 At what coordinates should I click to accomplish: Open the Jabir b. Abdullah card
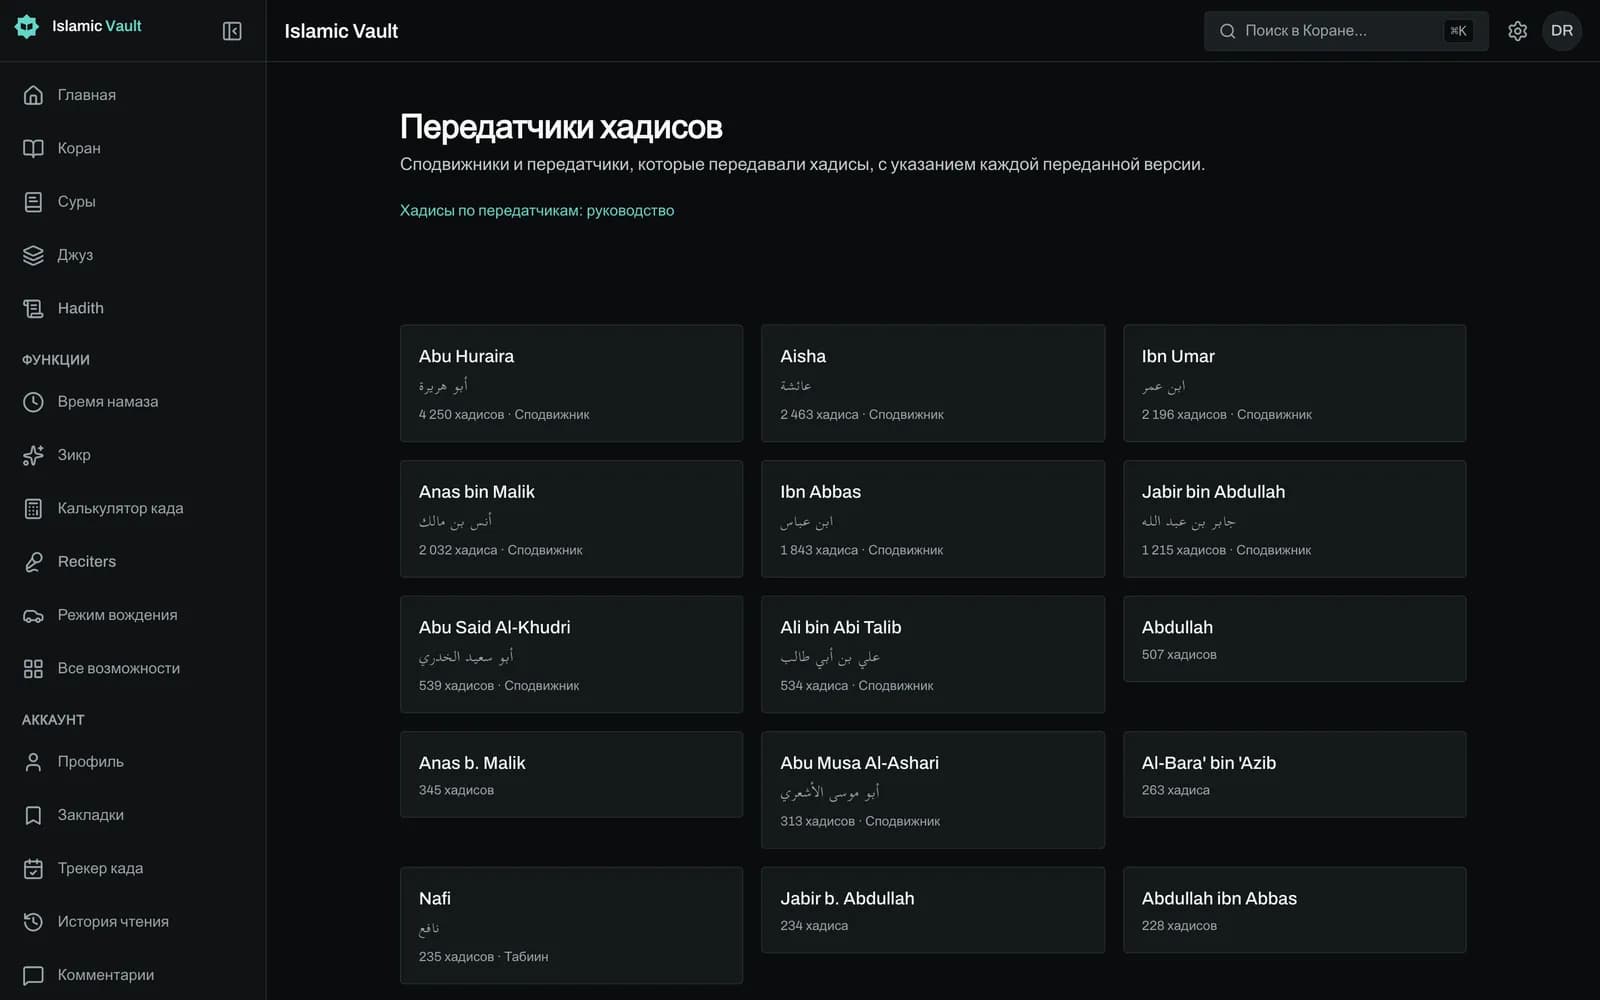click(x=933, y=910)
